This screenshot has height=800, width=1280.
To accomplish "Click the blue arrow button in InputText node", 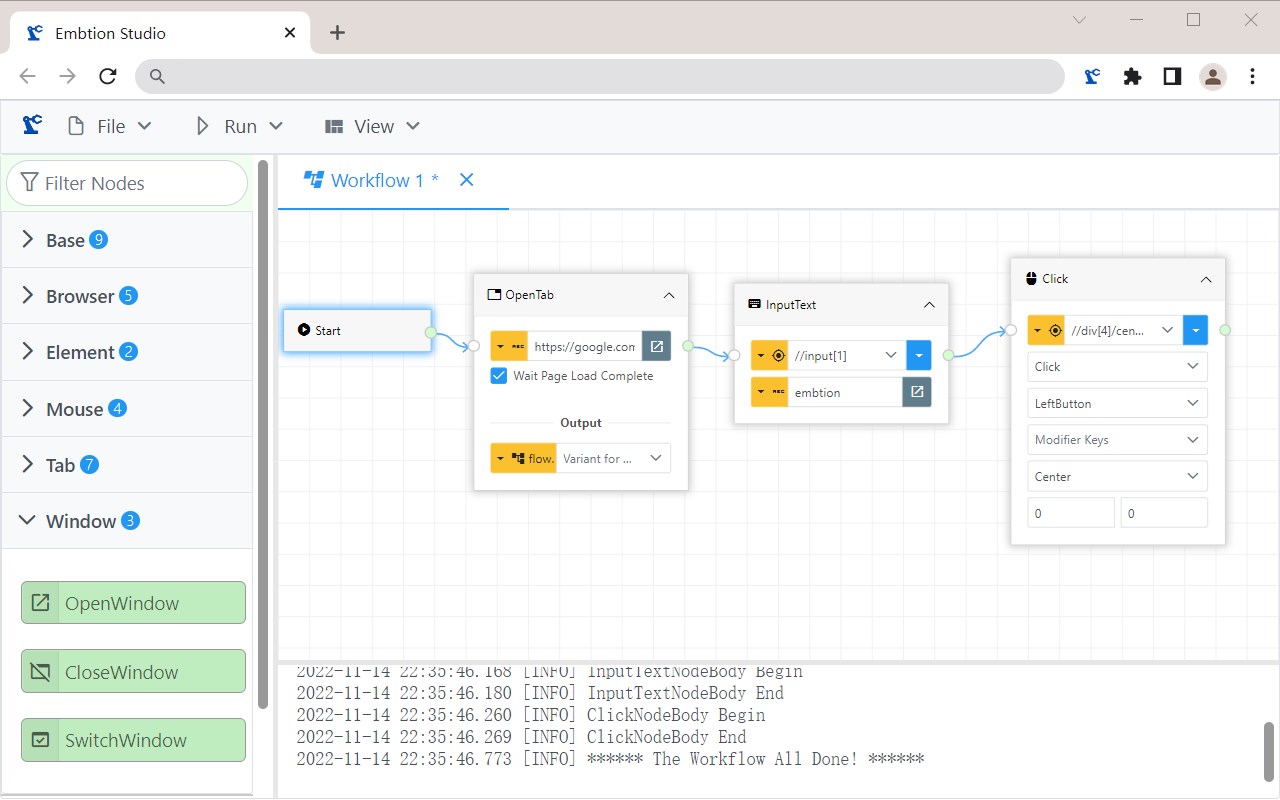I will (x=918, y=355).
